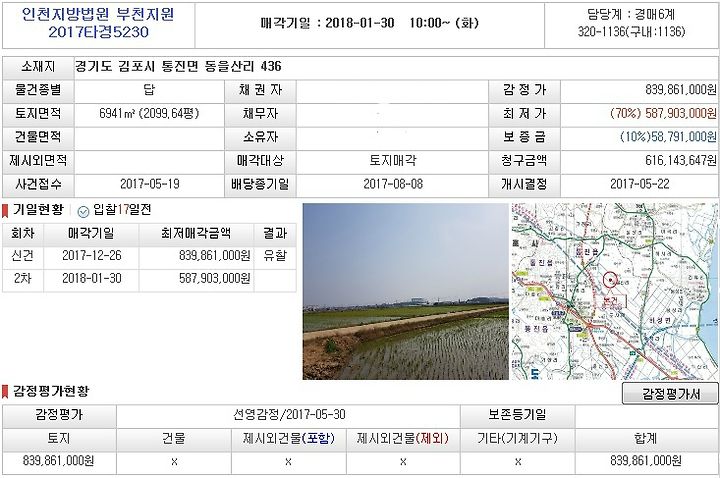Select address 경기도 김포시 통진면 동을산리 436
Viewport: 720px width, 478px height.
tap(178, 67)
